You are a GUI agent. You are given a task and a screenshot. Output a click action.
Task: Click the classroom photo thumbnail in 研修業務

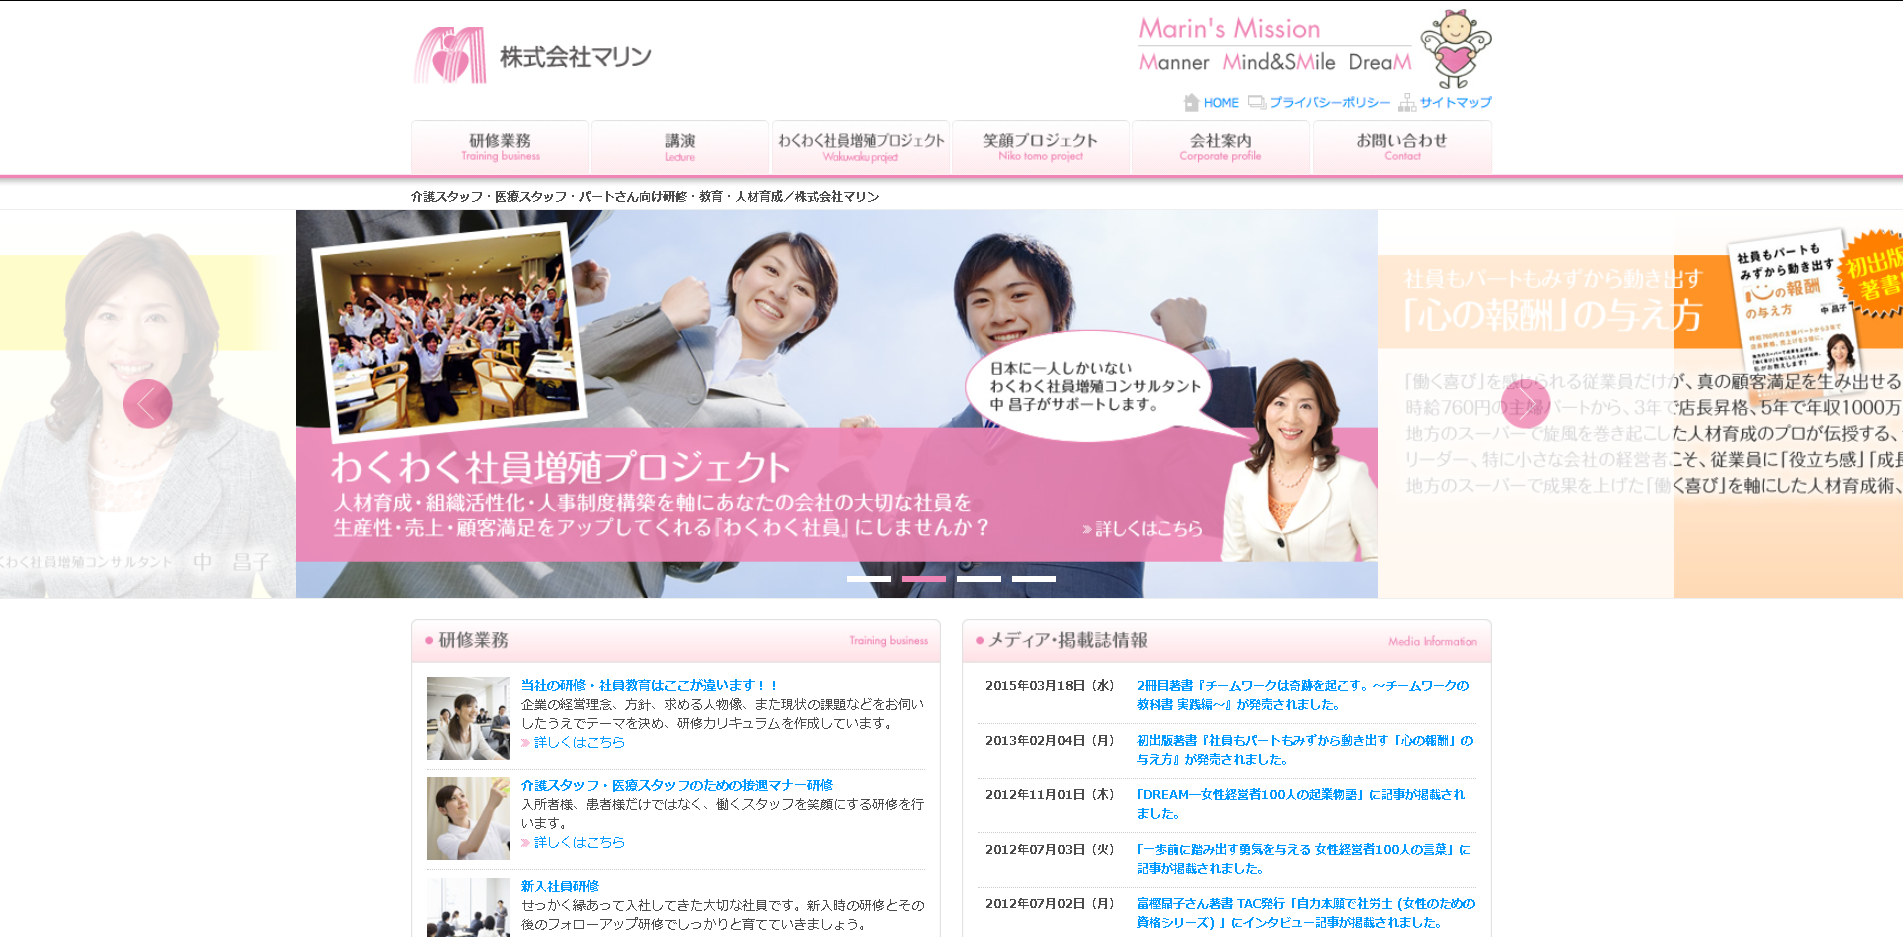467,717
